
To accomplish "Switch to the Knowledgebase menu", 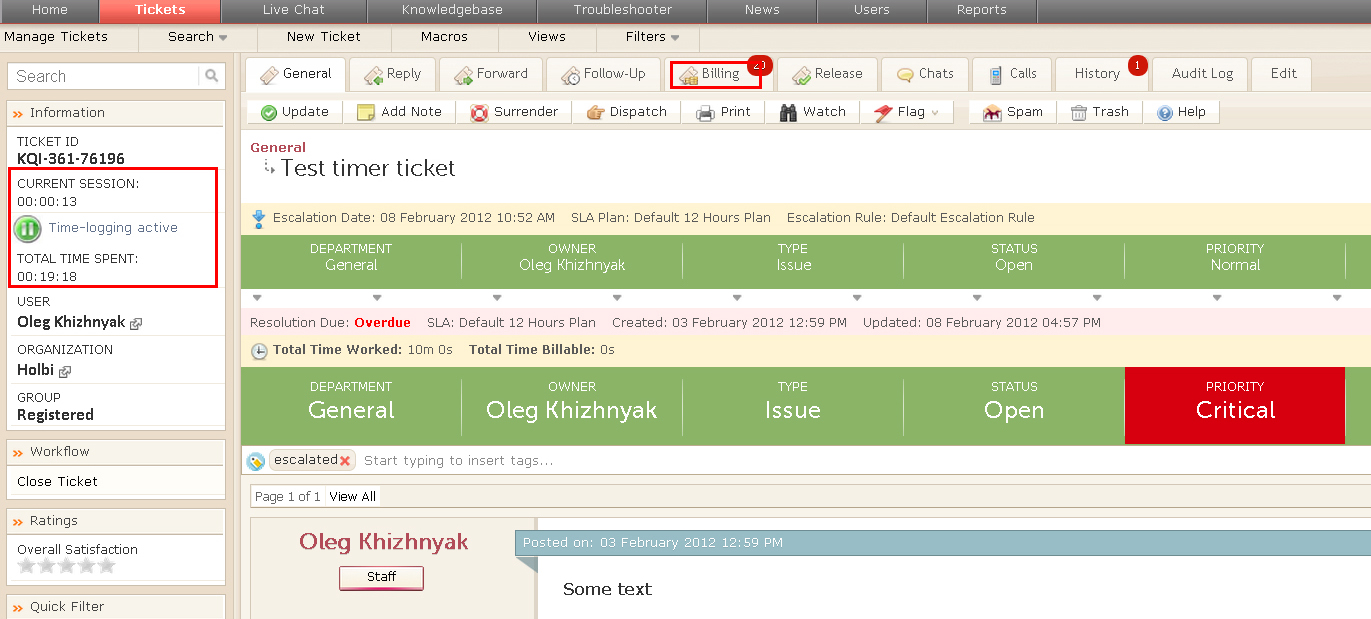I will [x=452, y=10].
